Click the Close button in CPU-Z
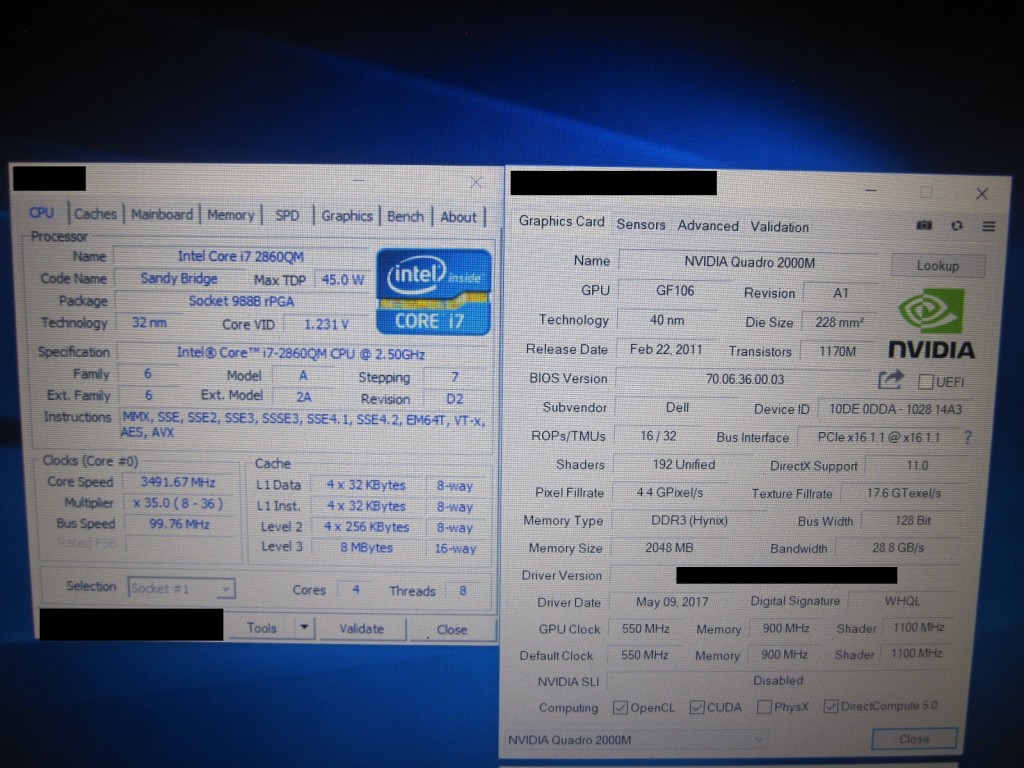 (x=452, y=630)
